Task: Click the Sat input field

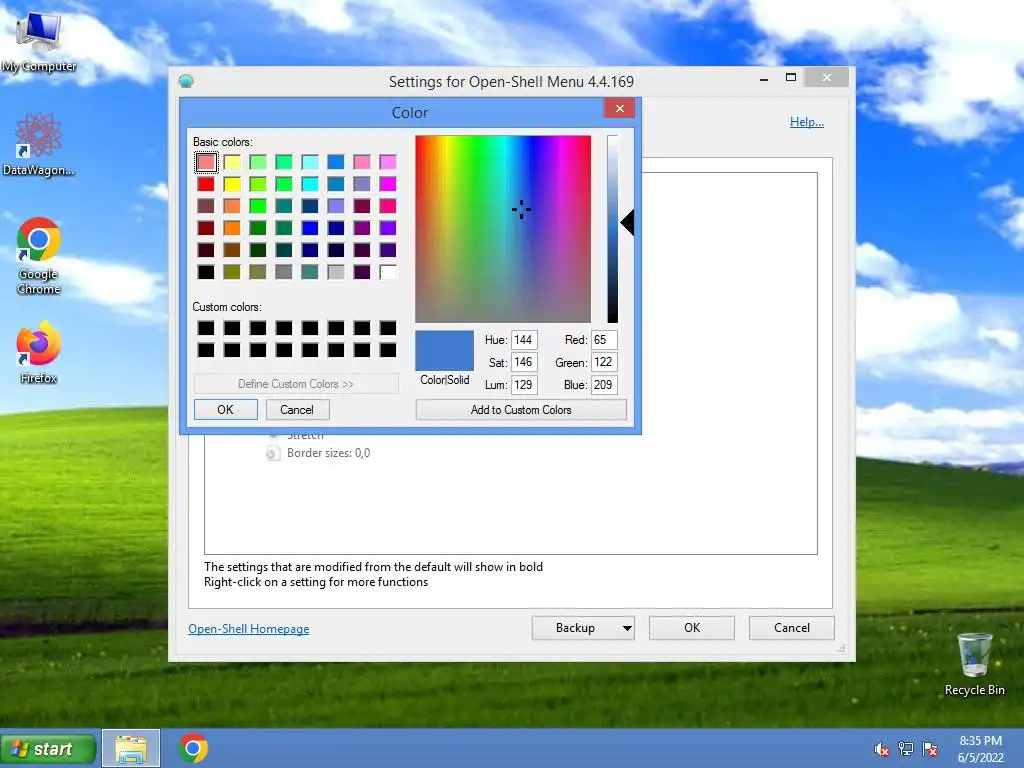Action: coord(524,362)
